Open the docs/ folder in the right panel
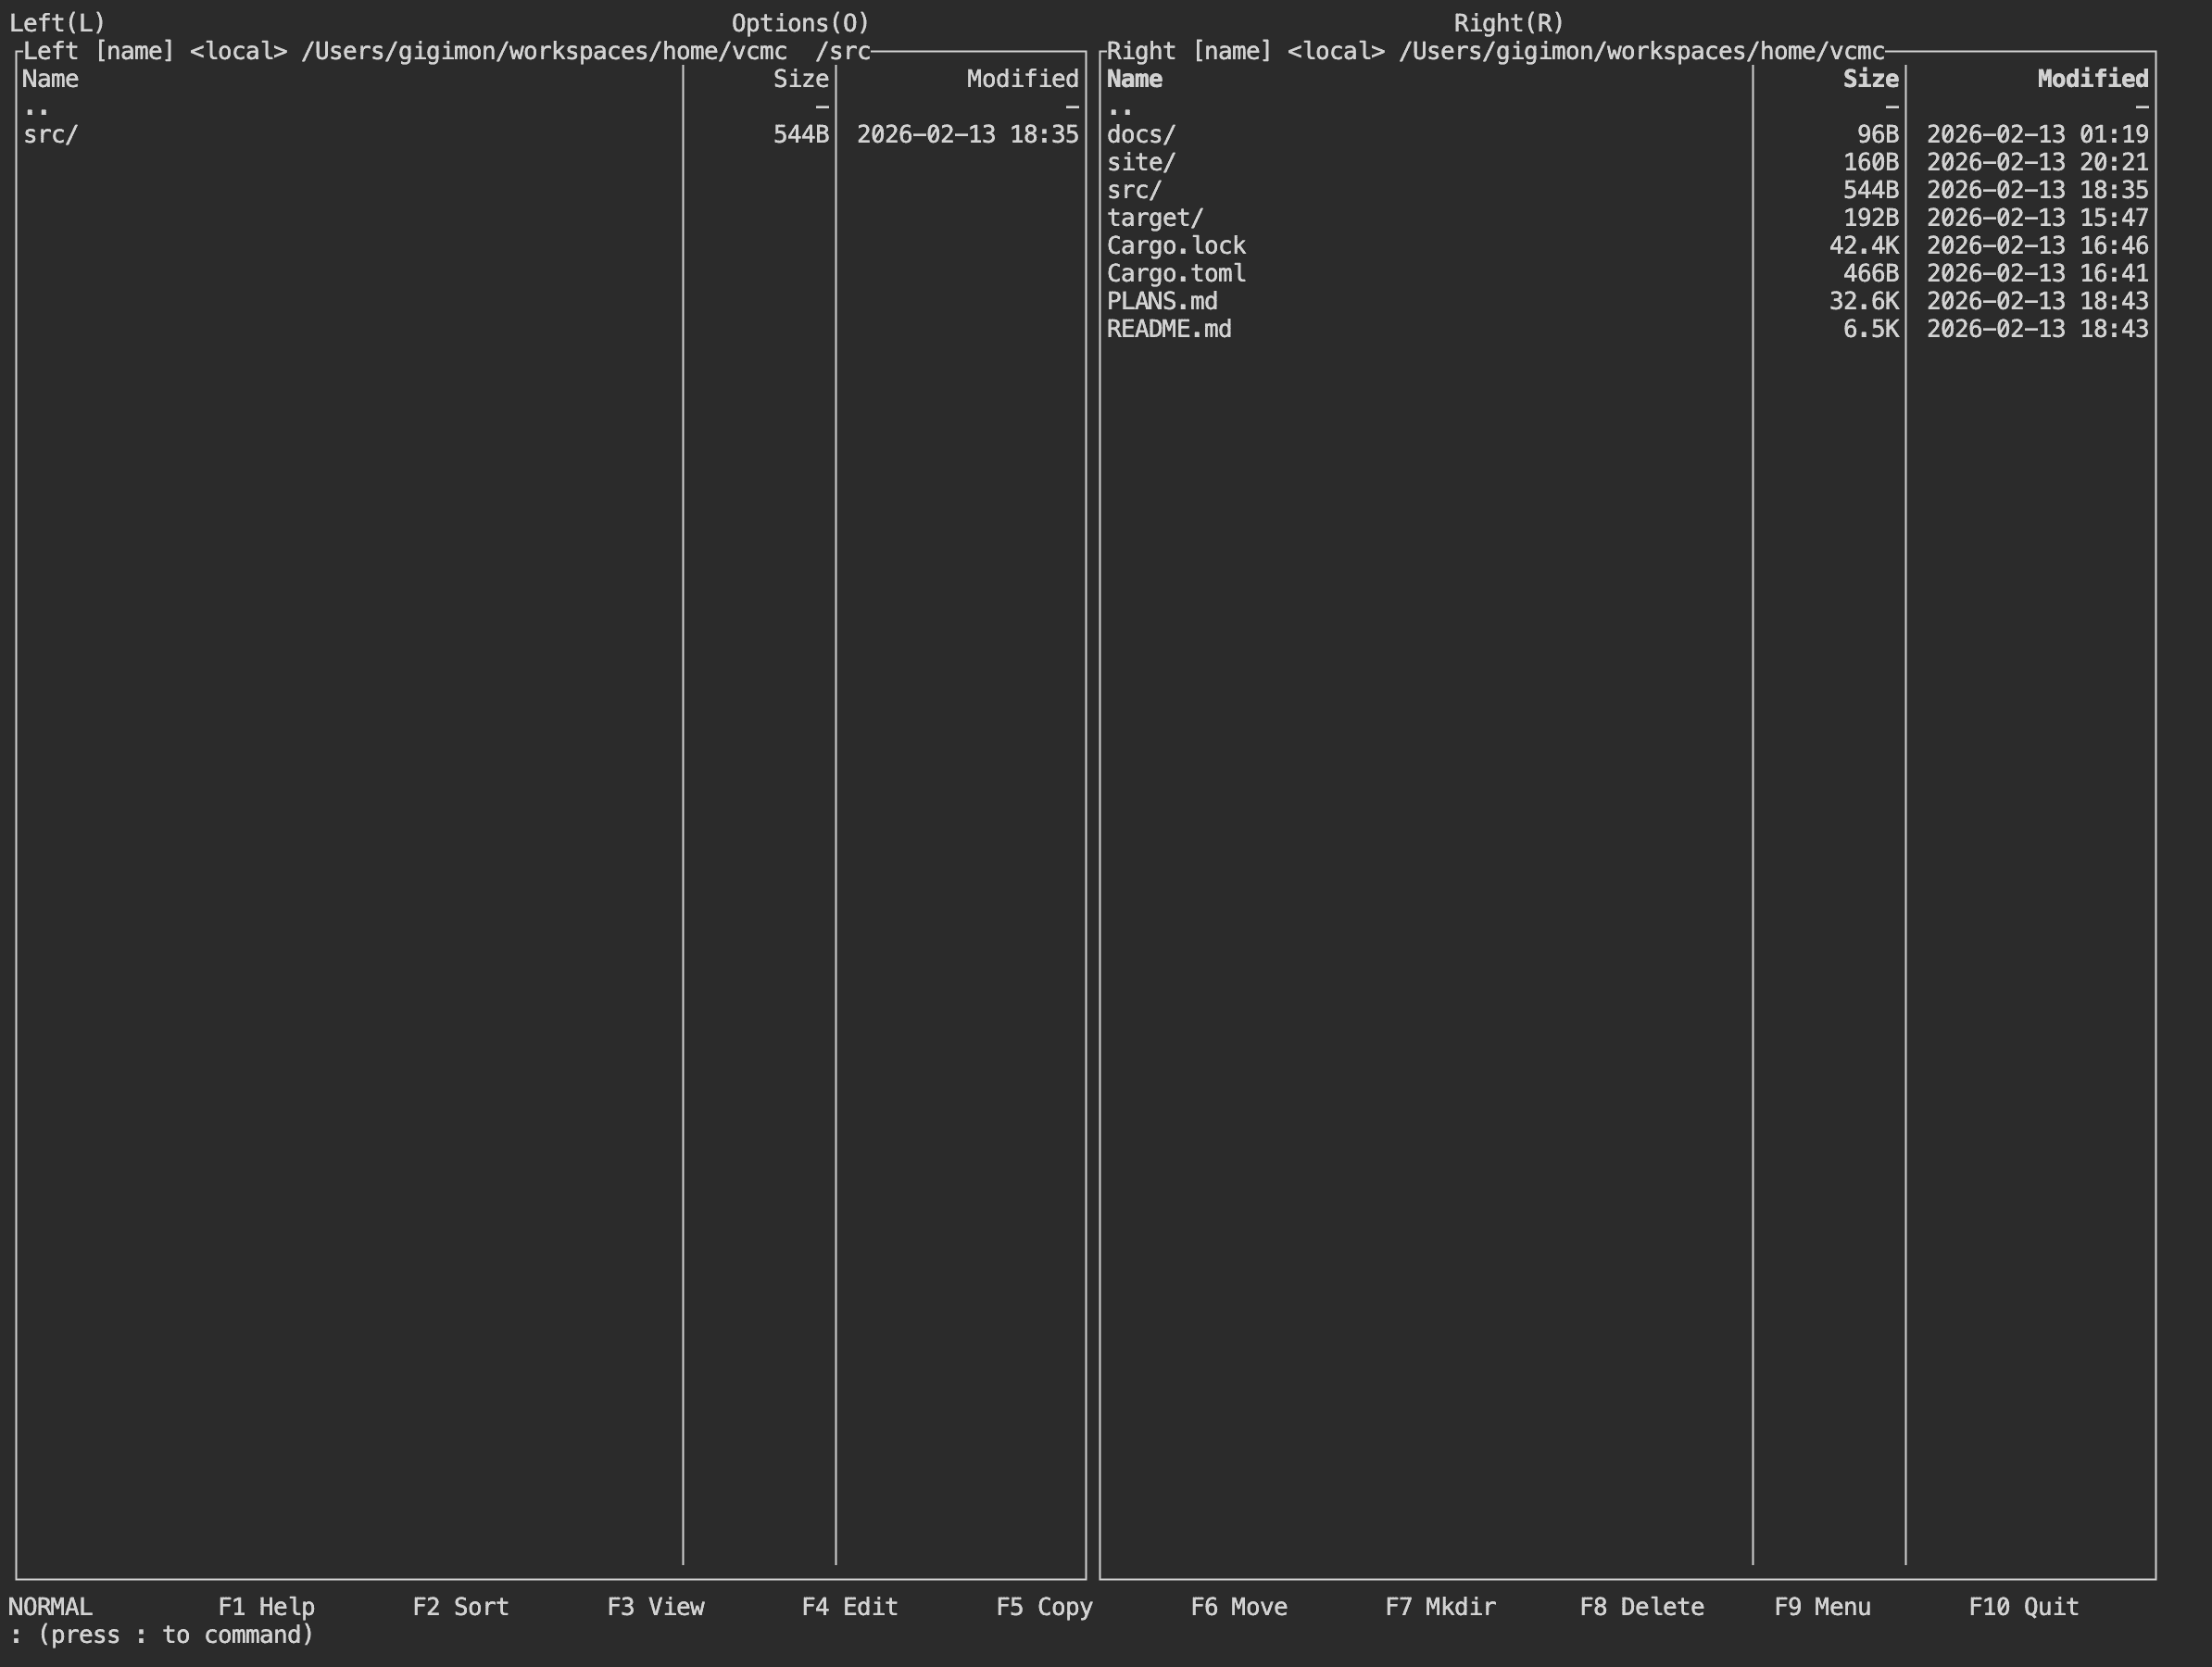This screenshot has height=1667, width=2212. coord(1141,133)
